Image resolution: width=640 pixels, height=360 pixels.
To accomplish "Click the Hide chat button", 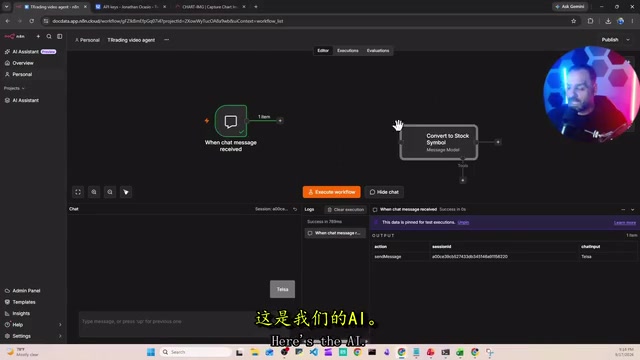I will (384, 192).
